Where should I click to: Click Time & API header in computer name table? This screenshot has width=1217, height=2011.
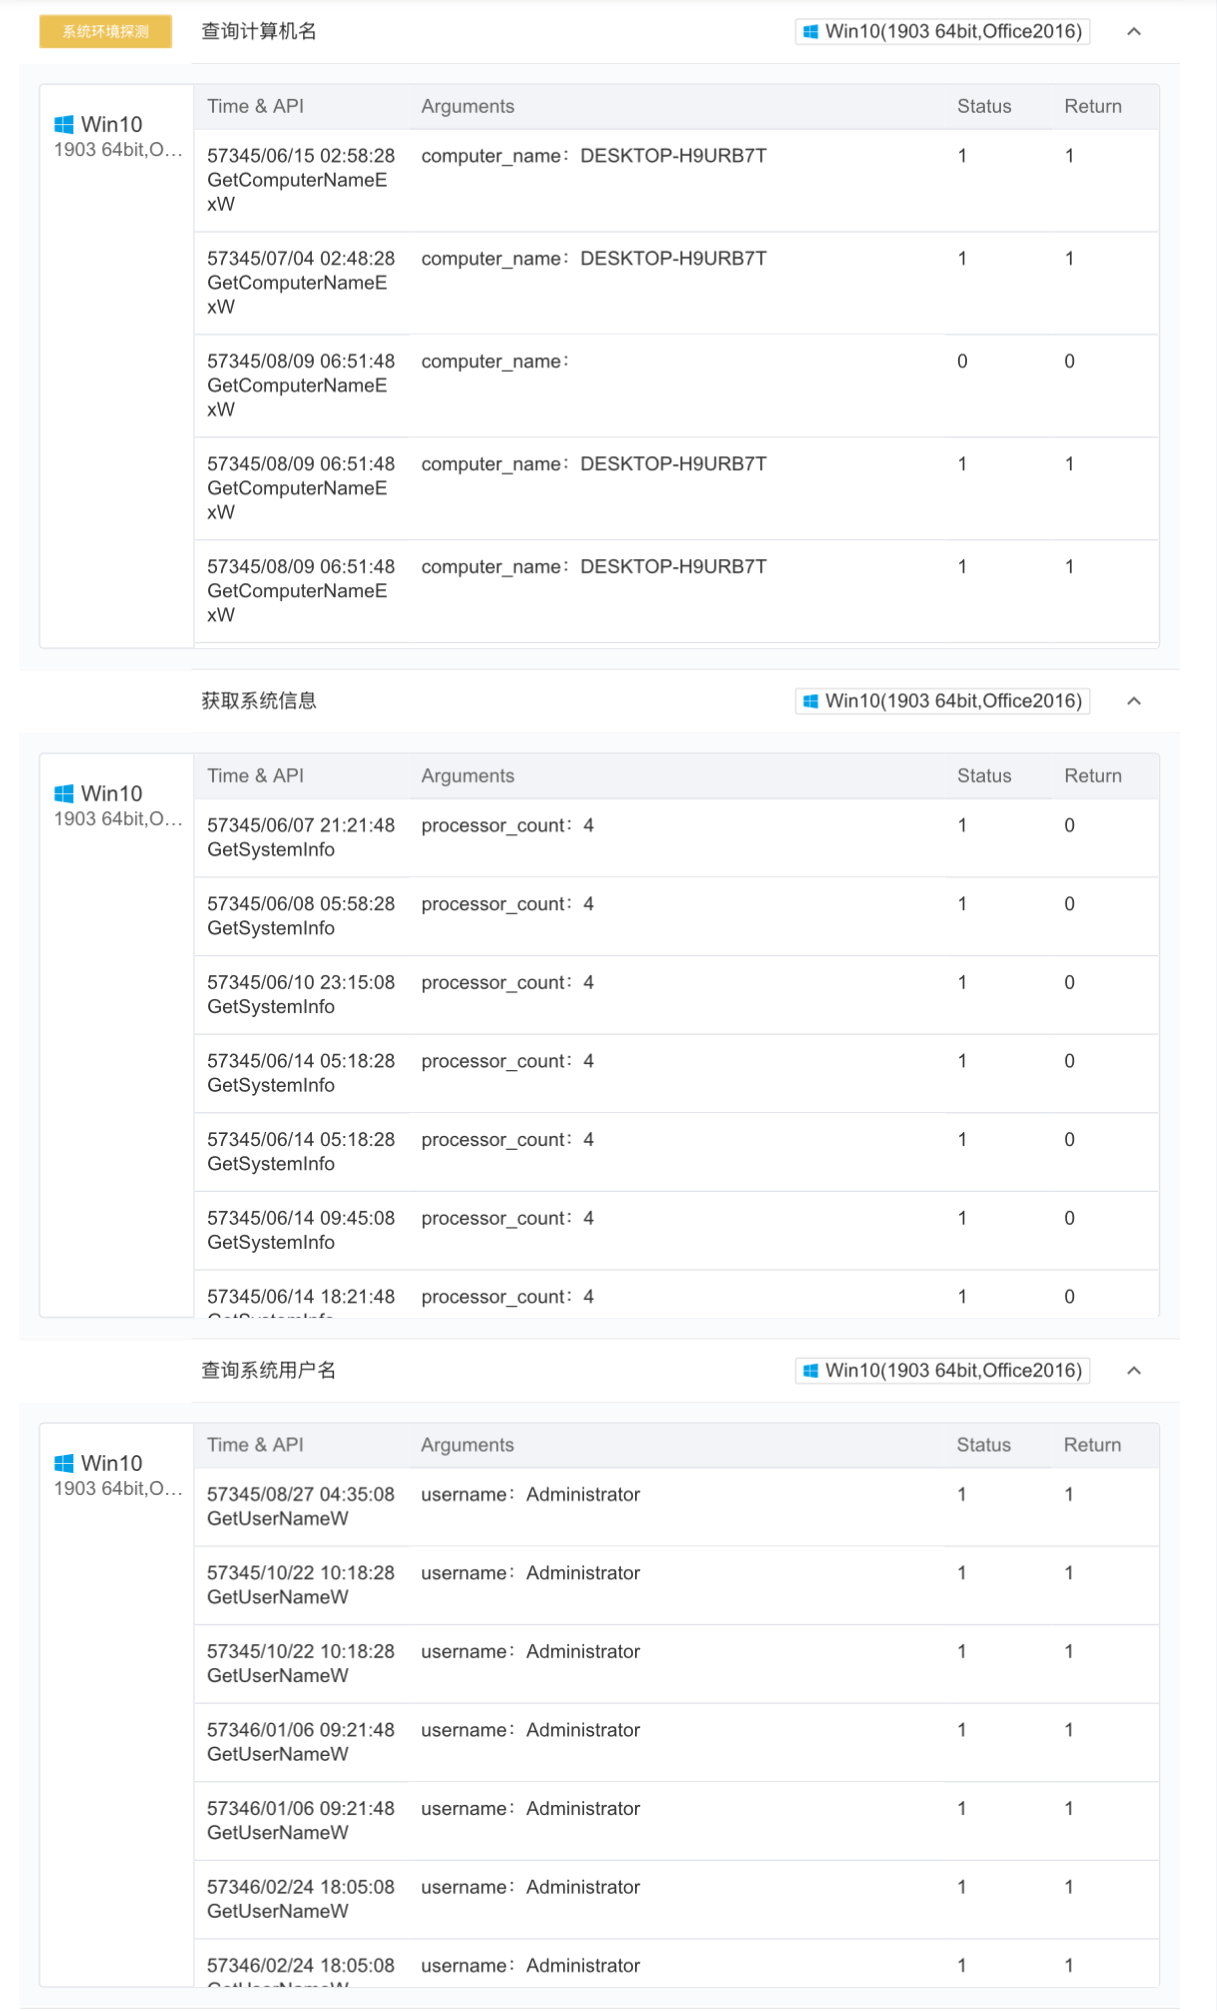(x=255, y=107)
